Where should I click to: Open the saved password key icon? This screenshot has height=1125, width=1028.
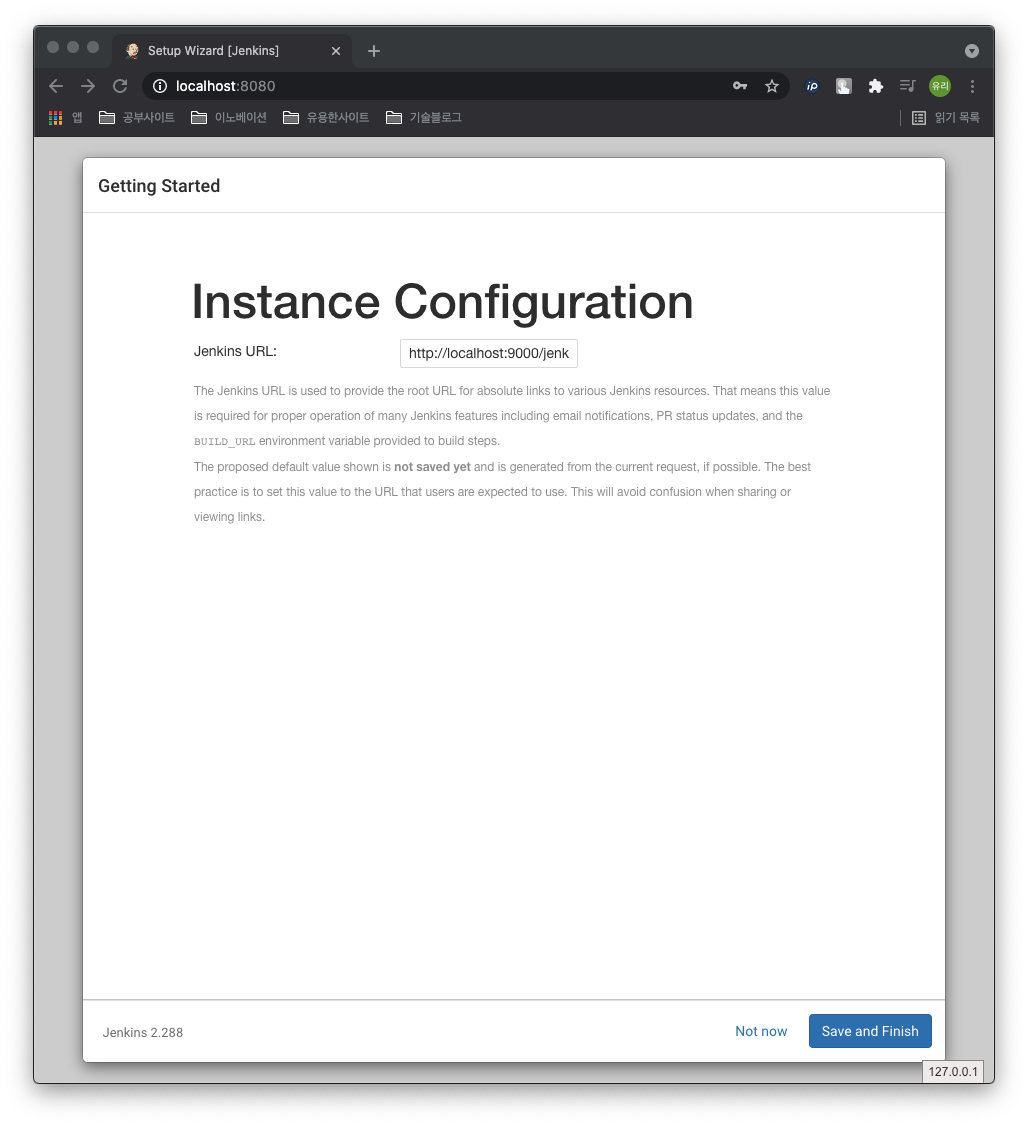click(x=740, y=86)
